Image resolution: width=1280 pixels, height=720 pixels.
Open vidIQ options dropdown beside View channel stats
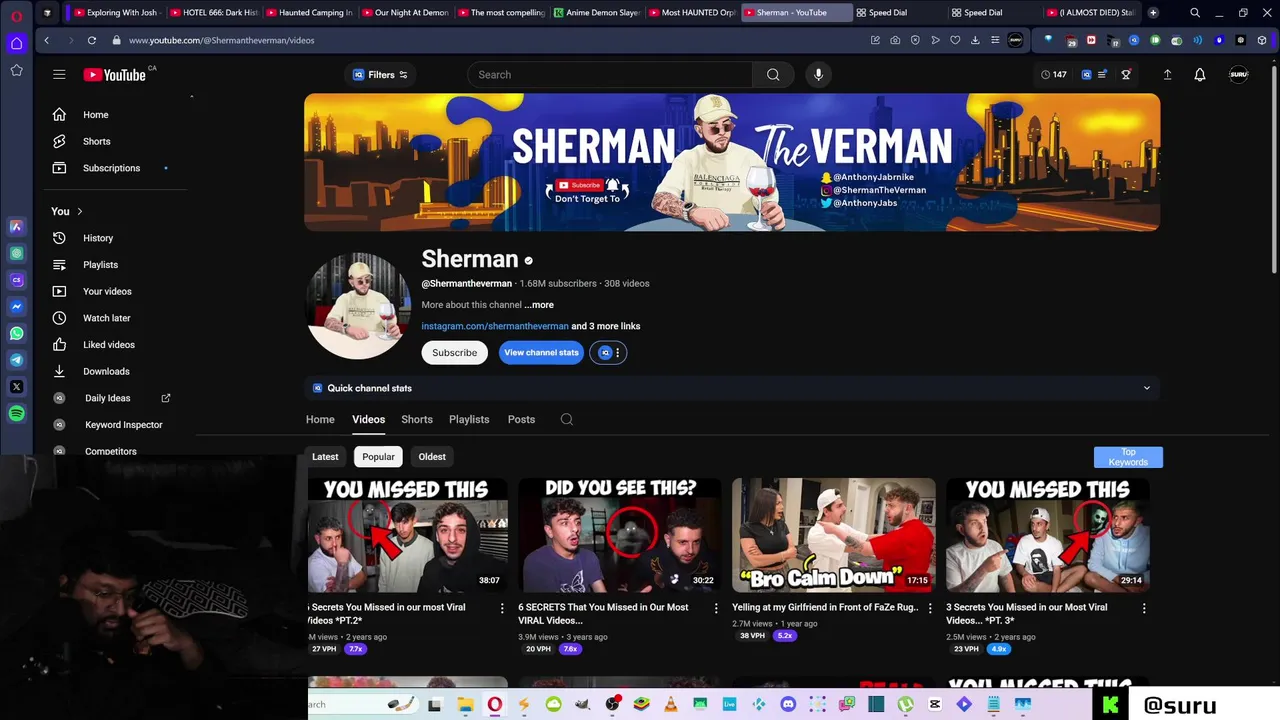tap(608, 352)
